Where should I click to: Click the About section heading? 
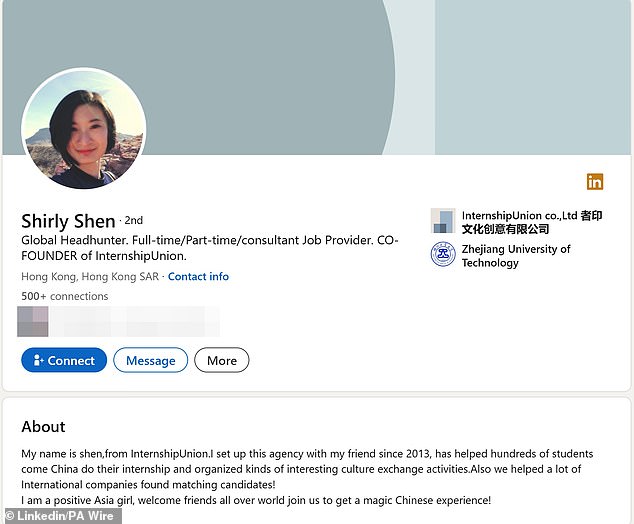[43, 426]
